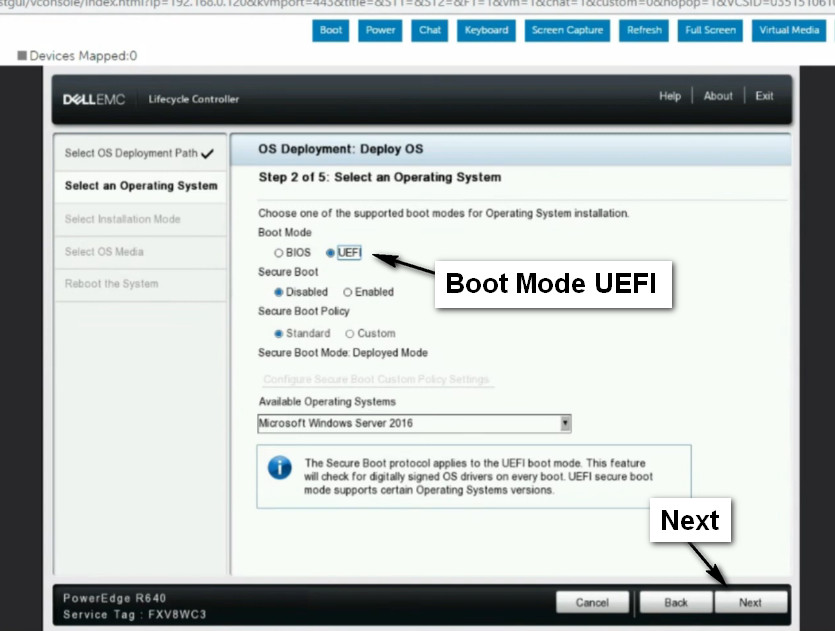Take a Screen Capture

[567, 30]
